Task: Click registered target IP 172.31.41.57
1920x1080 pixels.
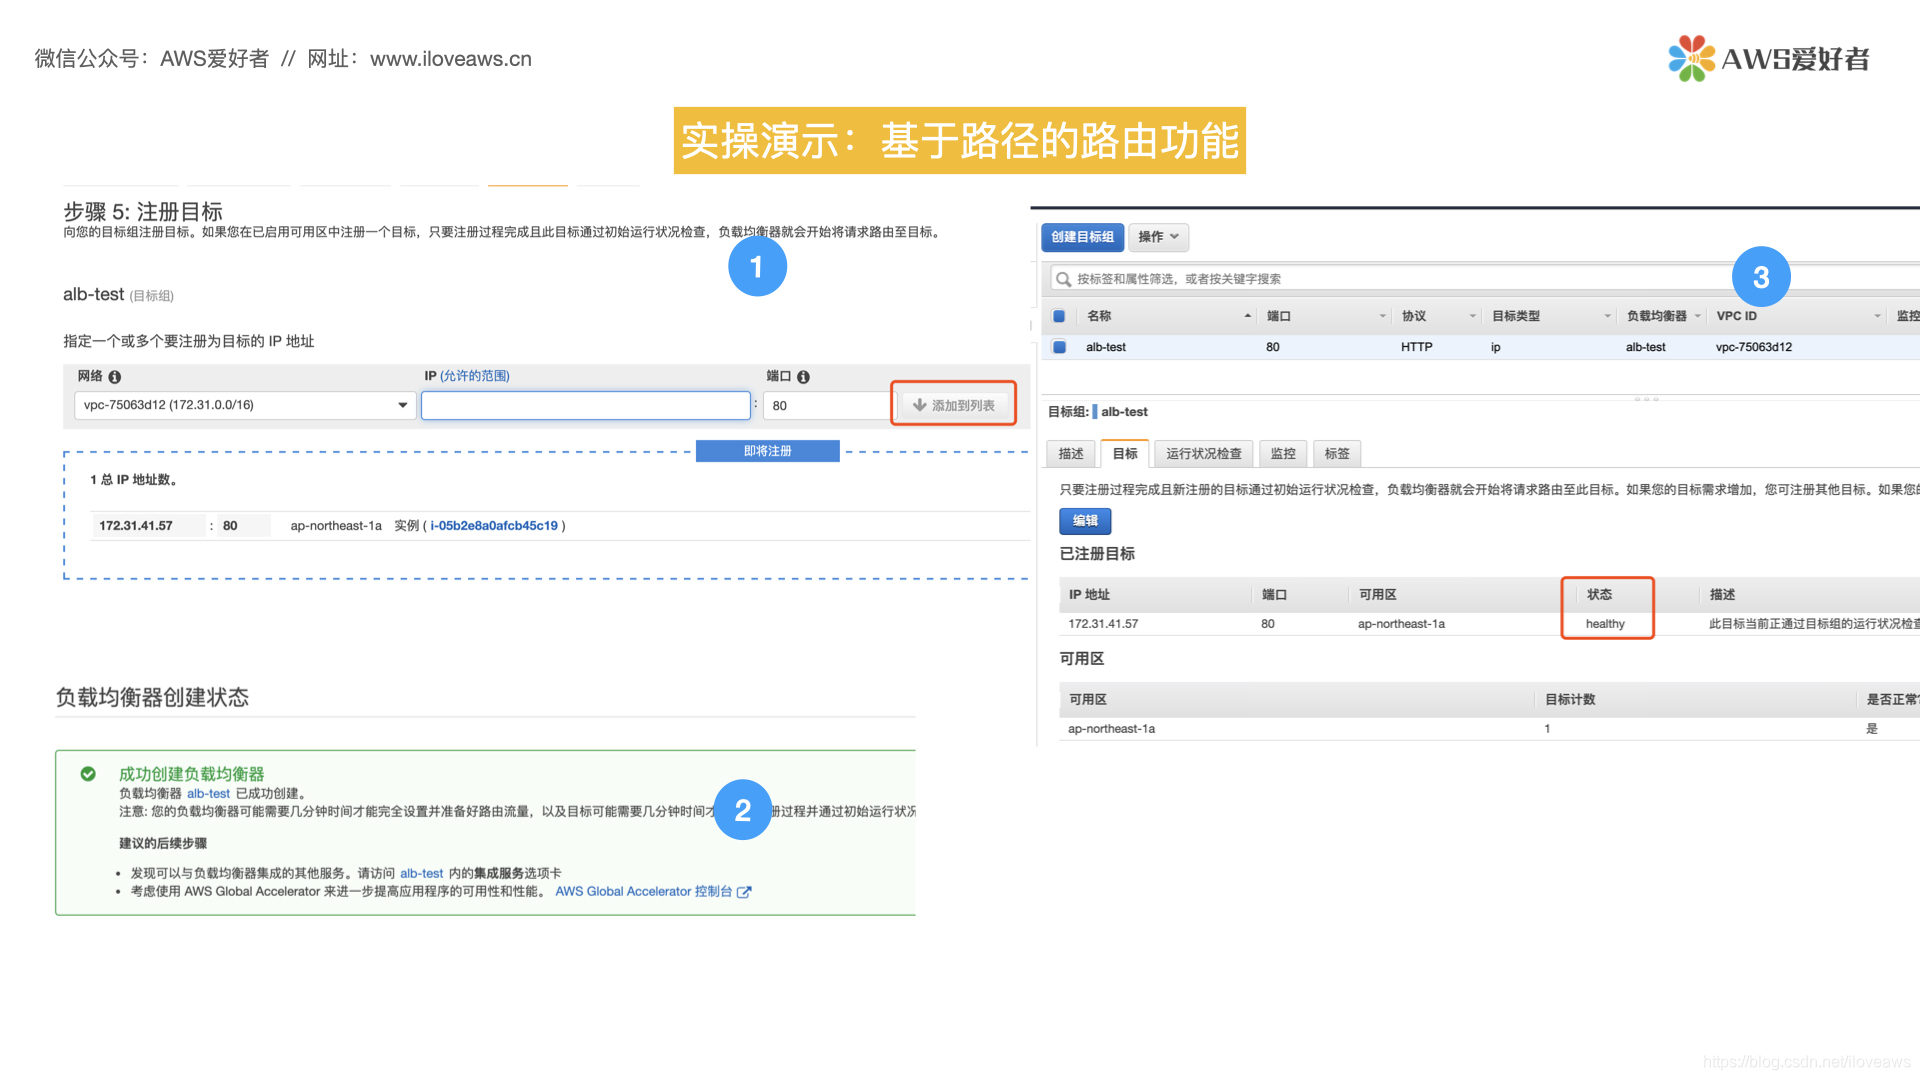Action: 1103,624
